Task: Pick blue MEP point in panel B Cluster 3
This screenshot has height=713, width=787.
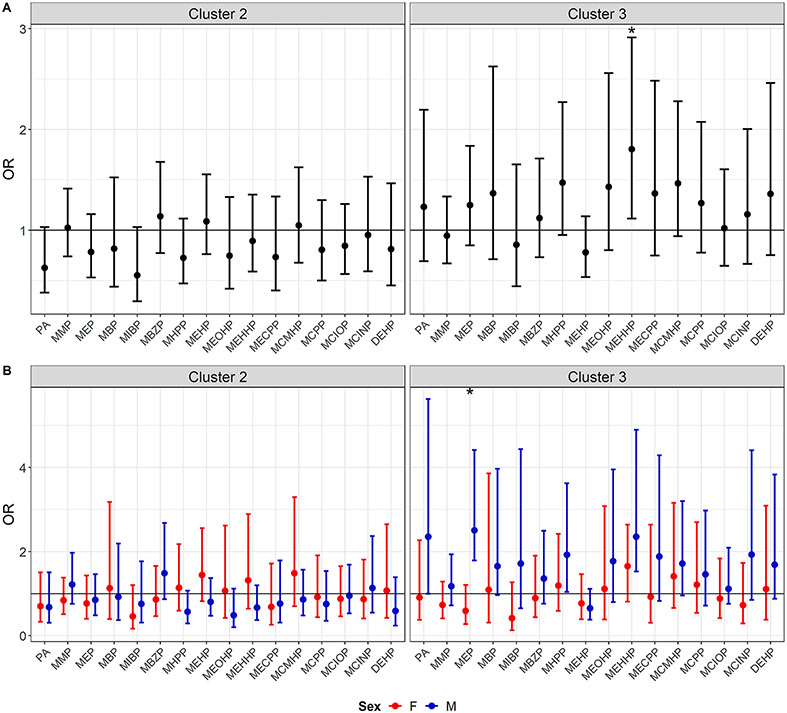Action: pyautogui.click(x=473, y=531)
